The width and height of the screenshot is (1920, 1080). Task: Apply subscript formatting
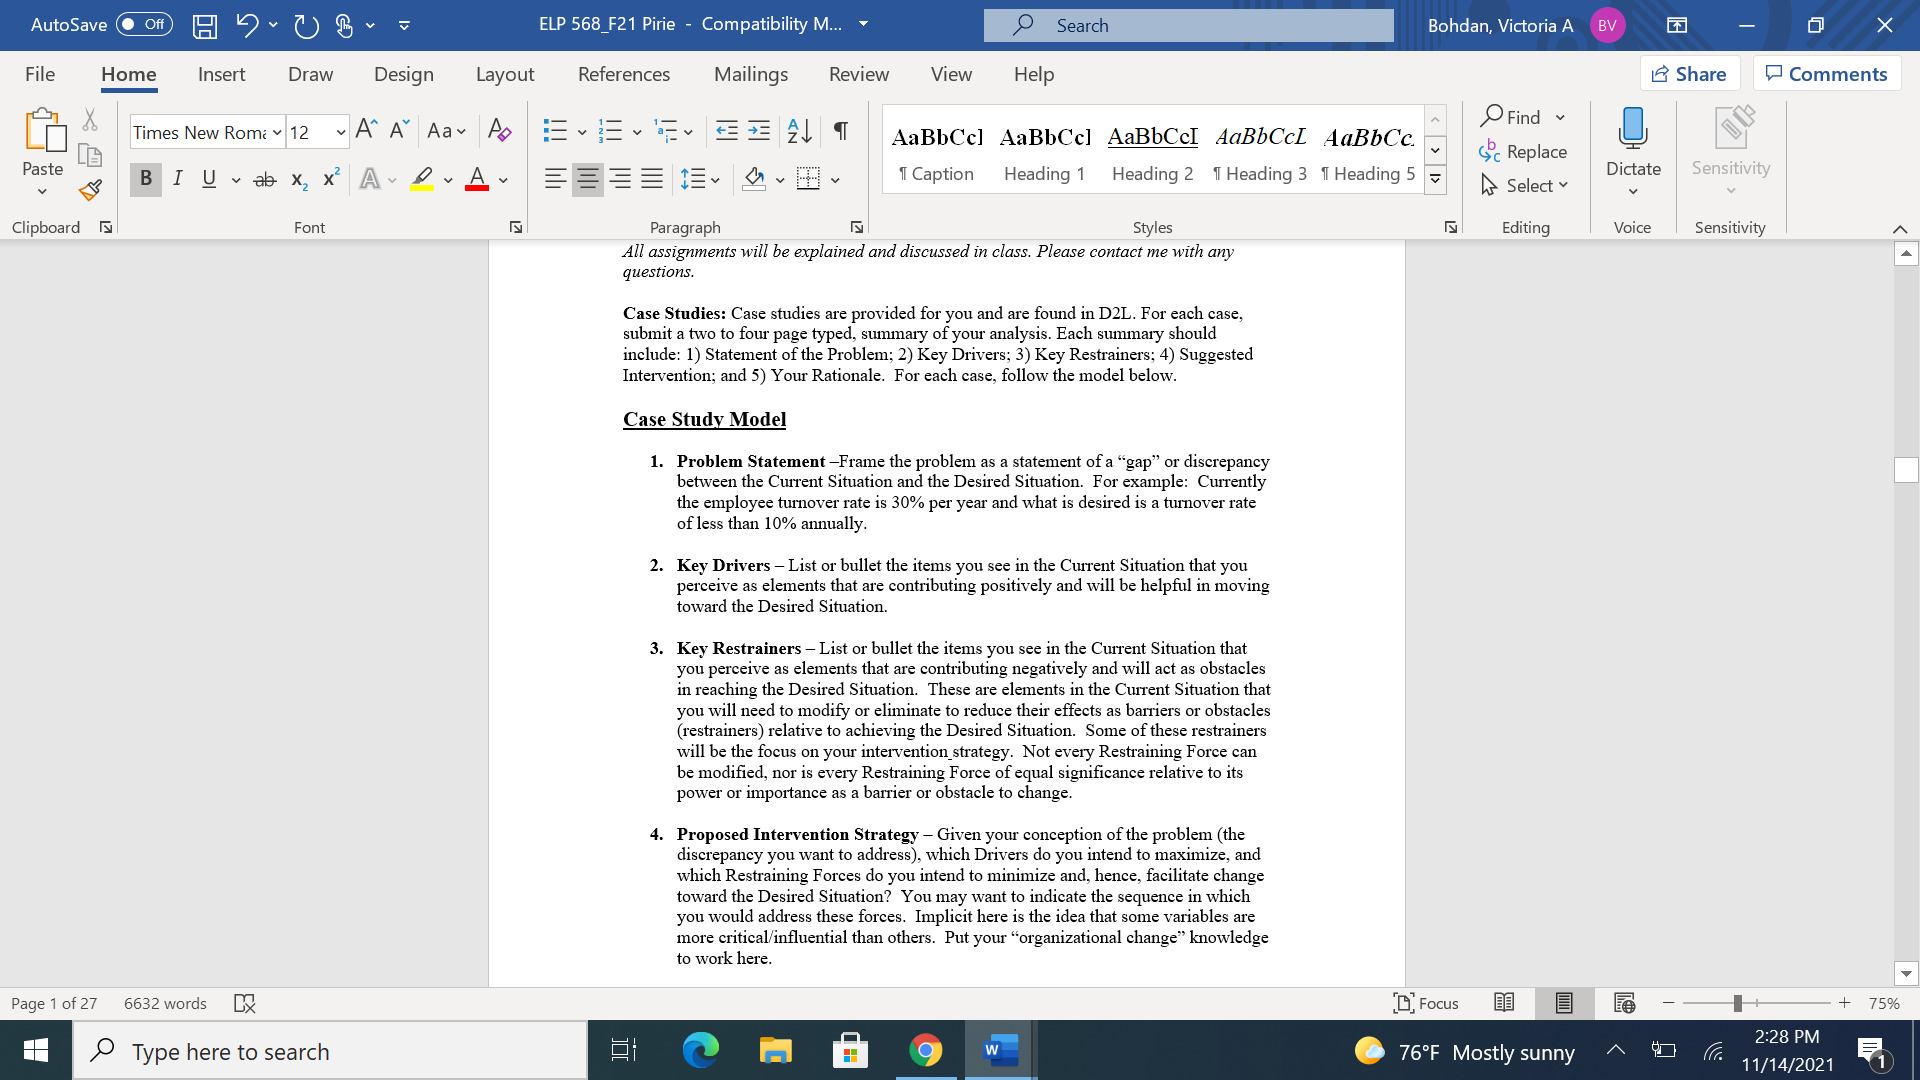pos(299,180)
